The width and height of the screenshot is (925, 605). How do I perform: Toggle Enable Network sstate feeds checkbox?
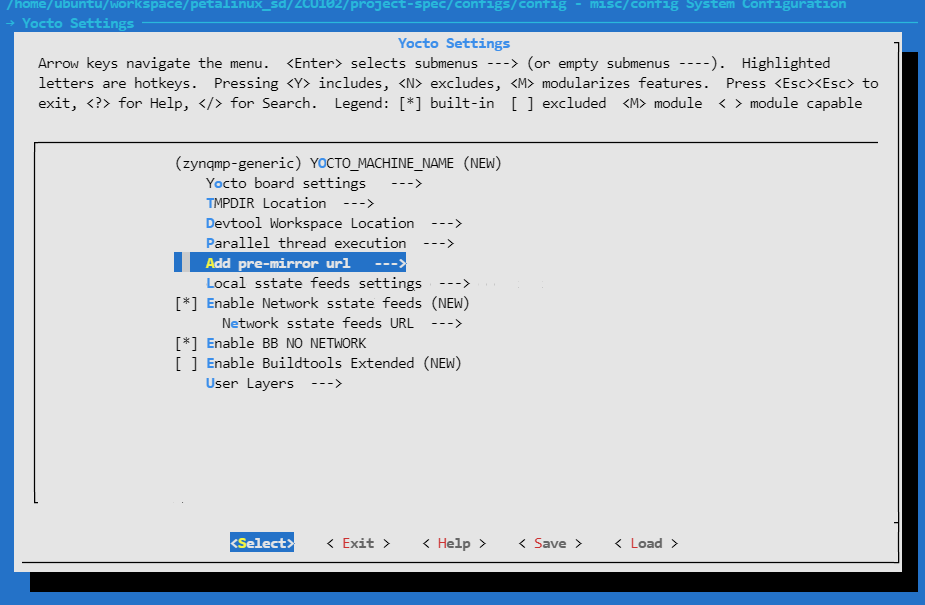(186, 304)
